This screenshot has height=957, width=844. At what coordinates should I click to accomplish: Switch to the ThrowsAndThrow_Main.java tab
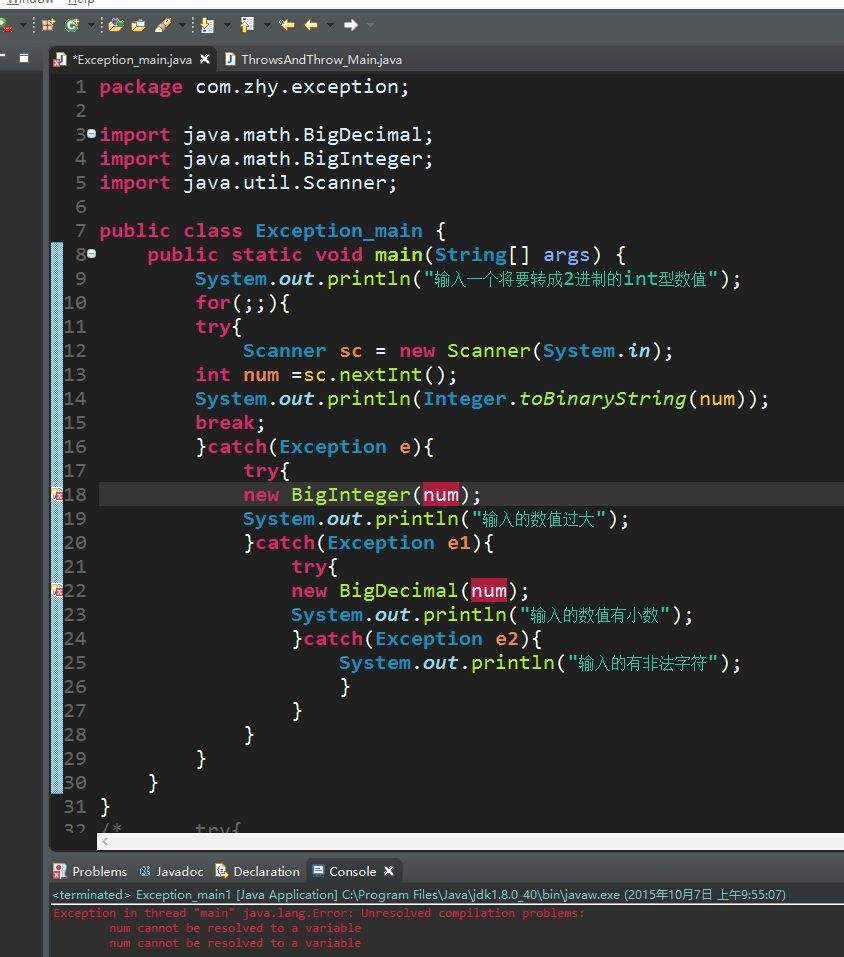(x=320, y=60)
